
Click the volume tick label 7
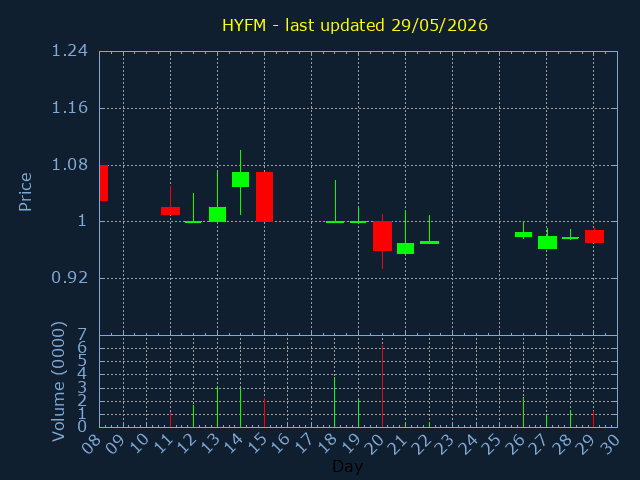coord(82,335)
